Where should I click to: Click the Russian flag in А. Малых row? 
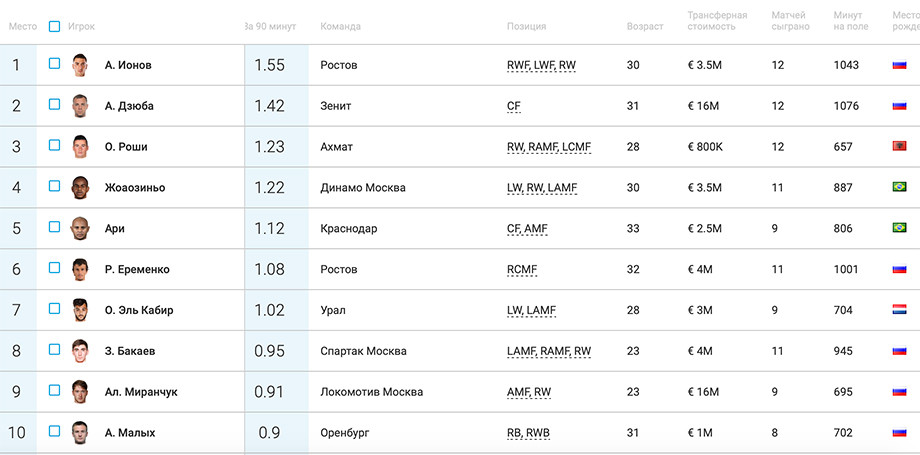tap(899, 432)
